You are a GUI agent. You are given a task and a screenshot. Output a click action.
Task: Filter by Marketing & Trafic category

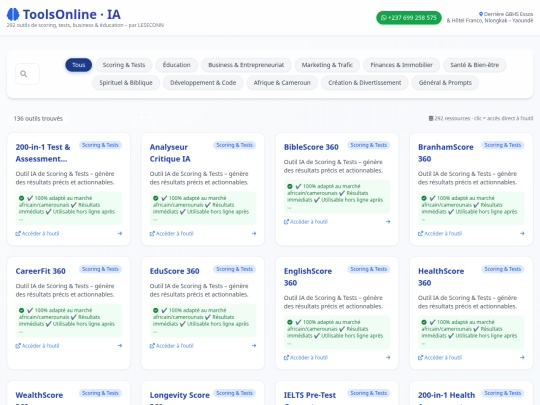[327, 65]
